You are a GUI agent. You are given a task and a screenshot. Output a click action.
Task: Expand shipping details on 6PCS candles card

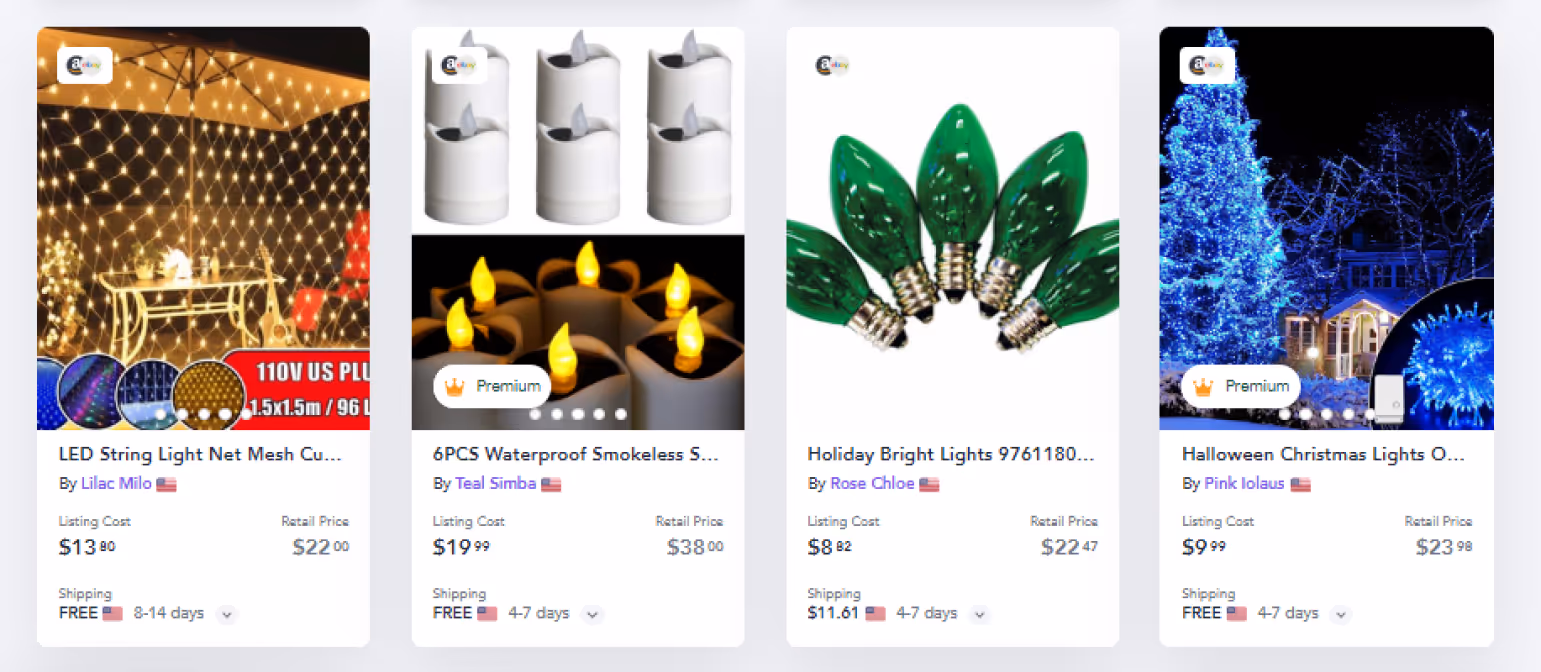(x=593, y=614)
